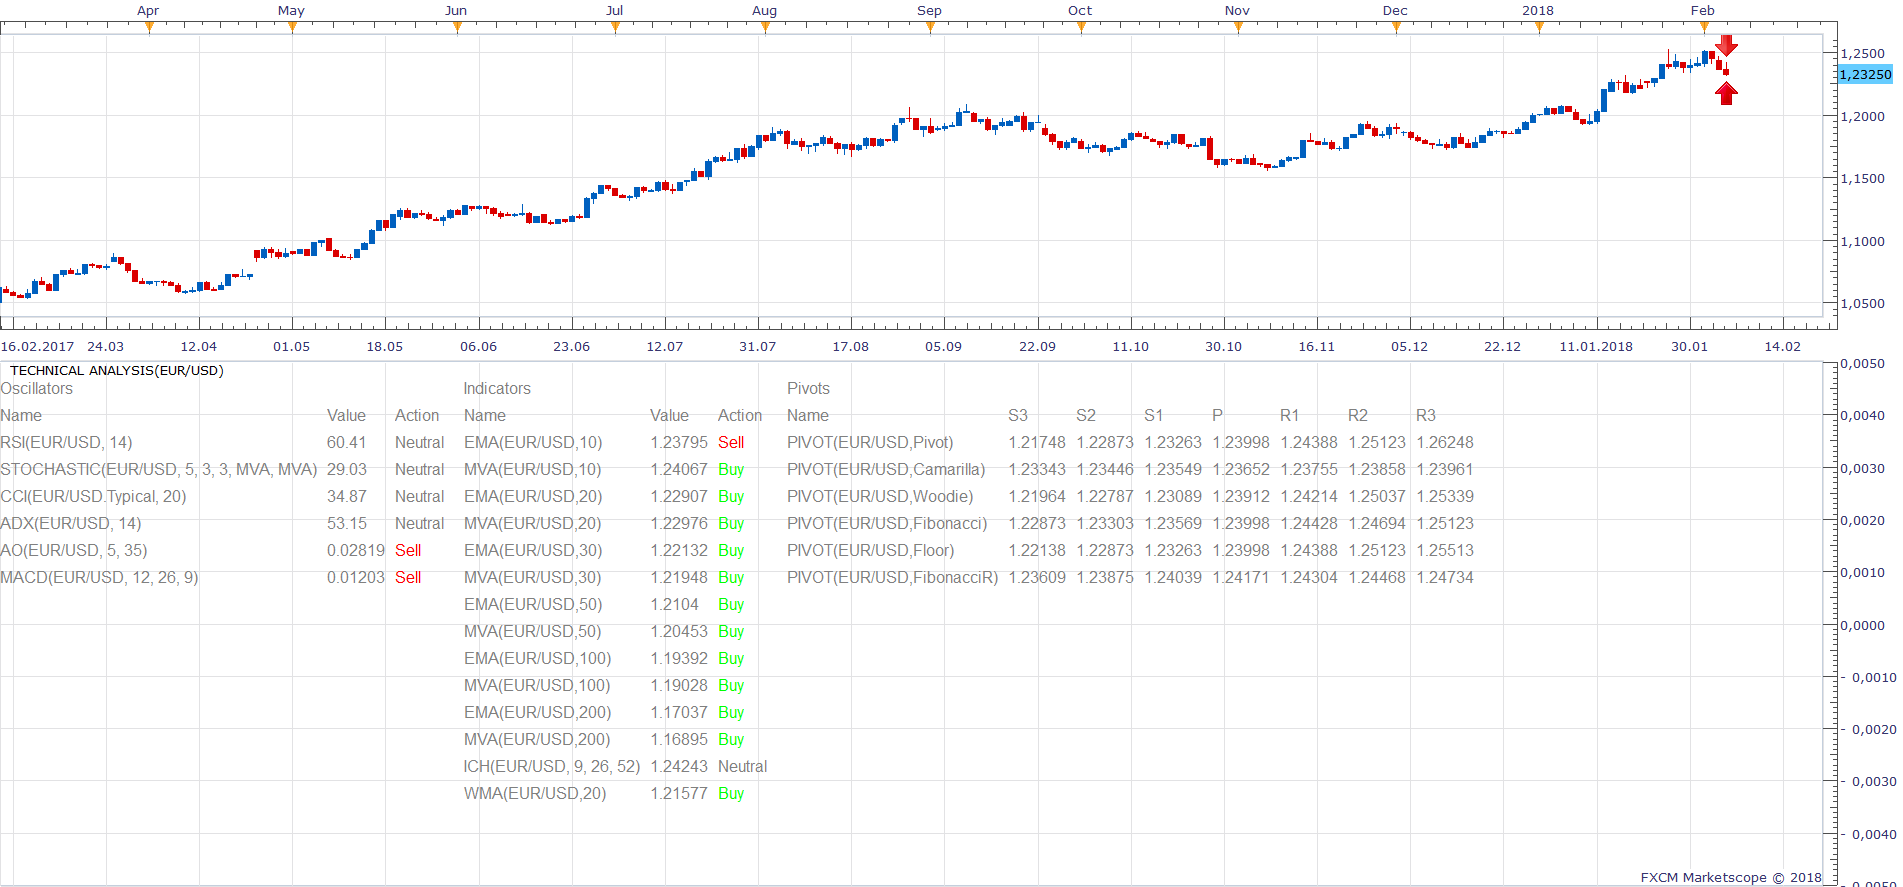Click the Aug month marker triangle
Image resolution: width=1903 pixels, height=887 pixels.
point(765,27)
